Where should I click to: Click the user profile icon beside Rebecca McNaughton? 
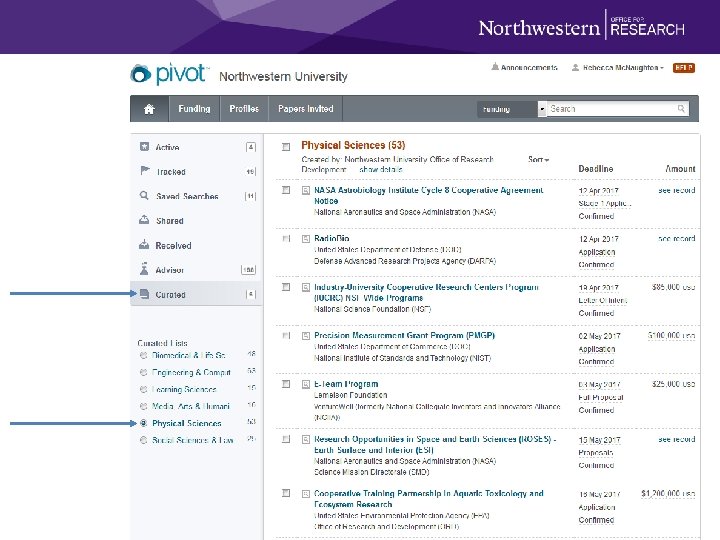click(575, 68)
